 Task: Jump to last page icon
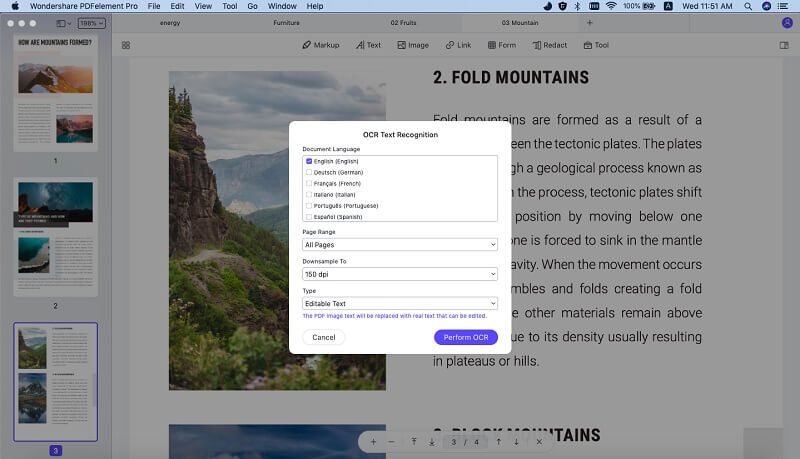click(x=432, y=442)
